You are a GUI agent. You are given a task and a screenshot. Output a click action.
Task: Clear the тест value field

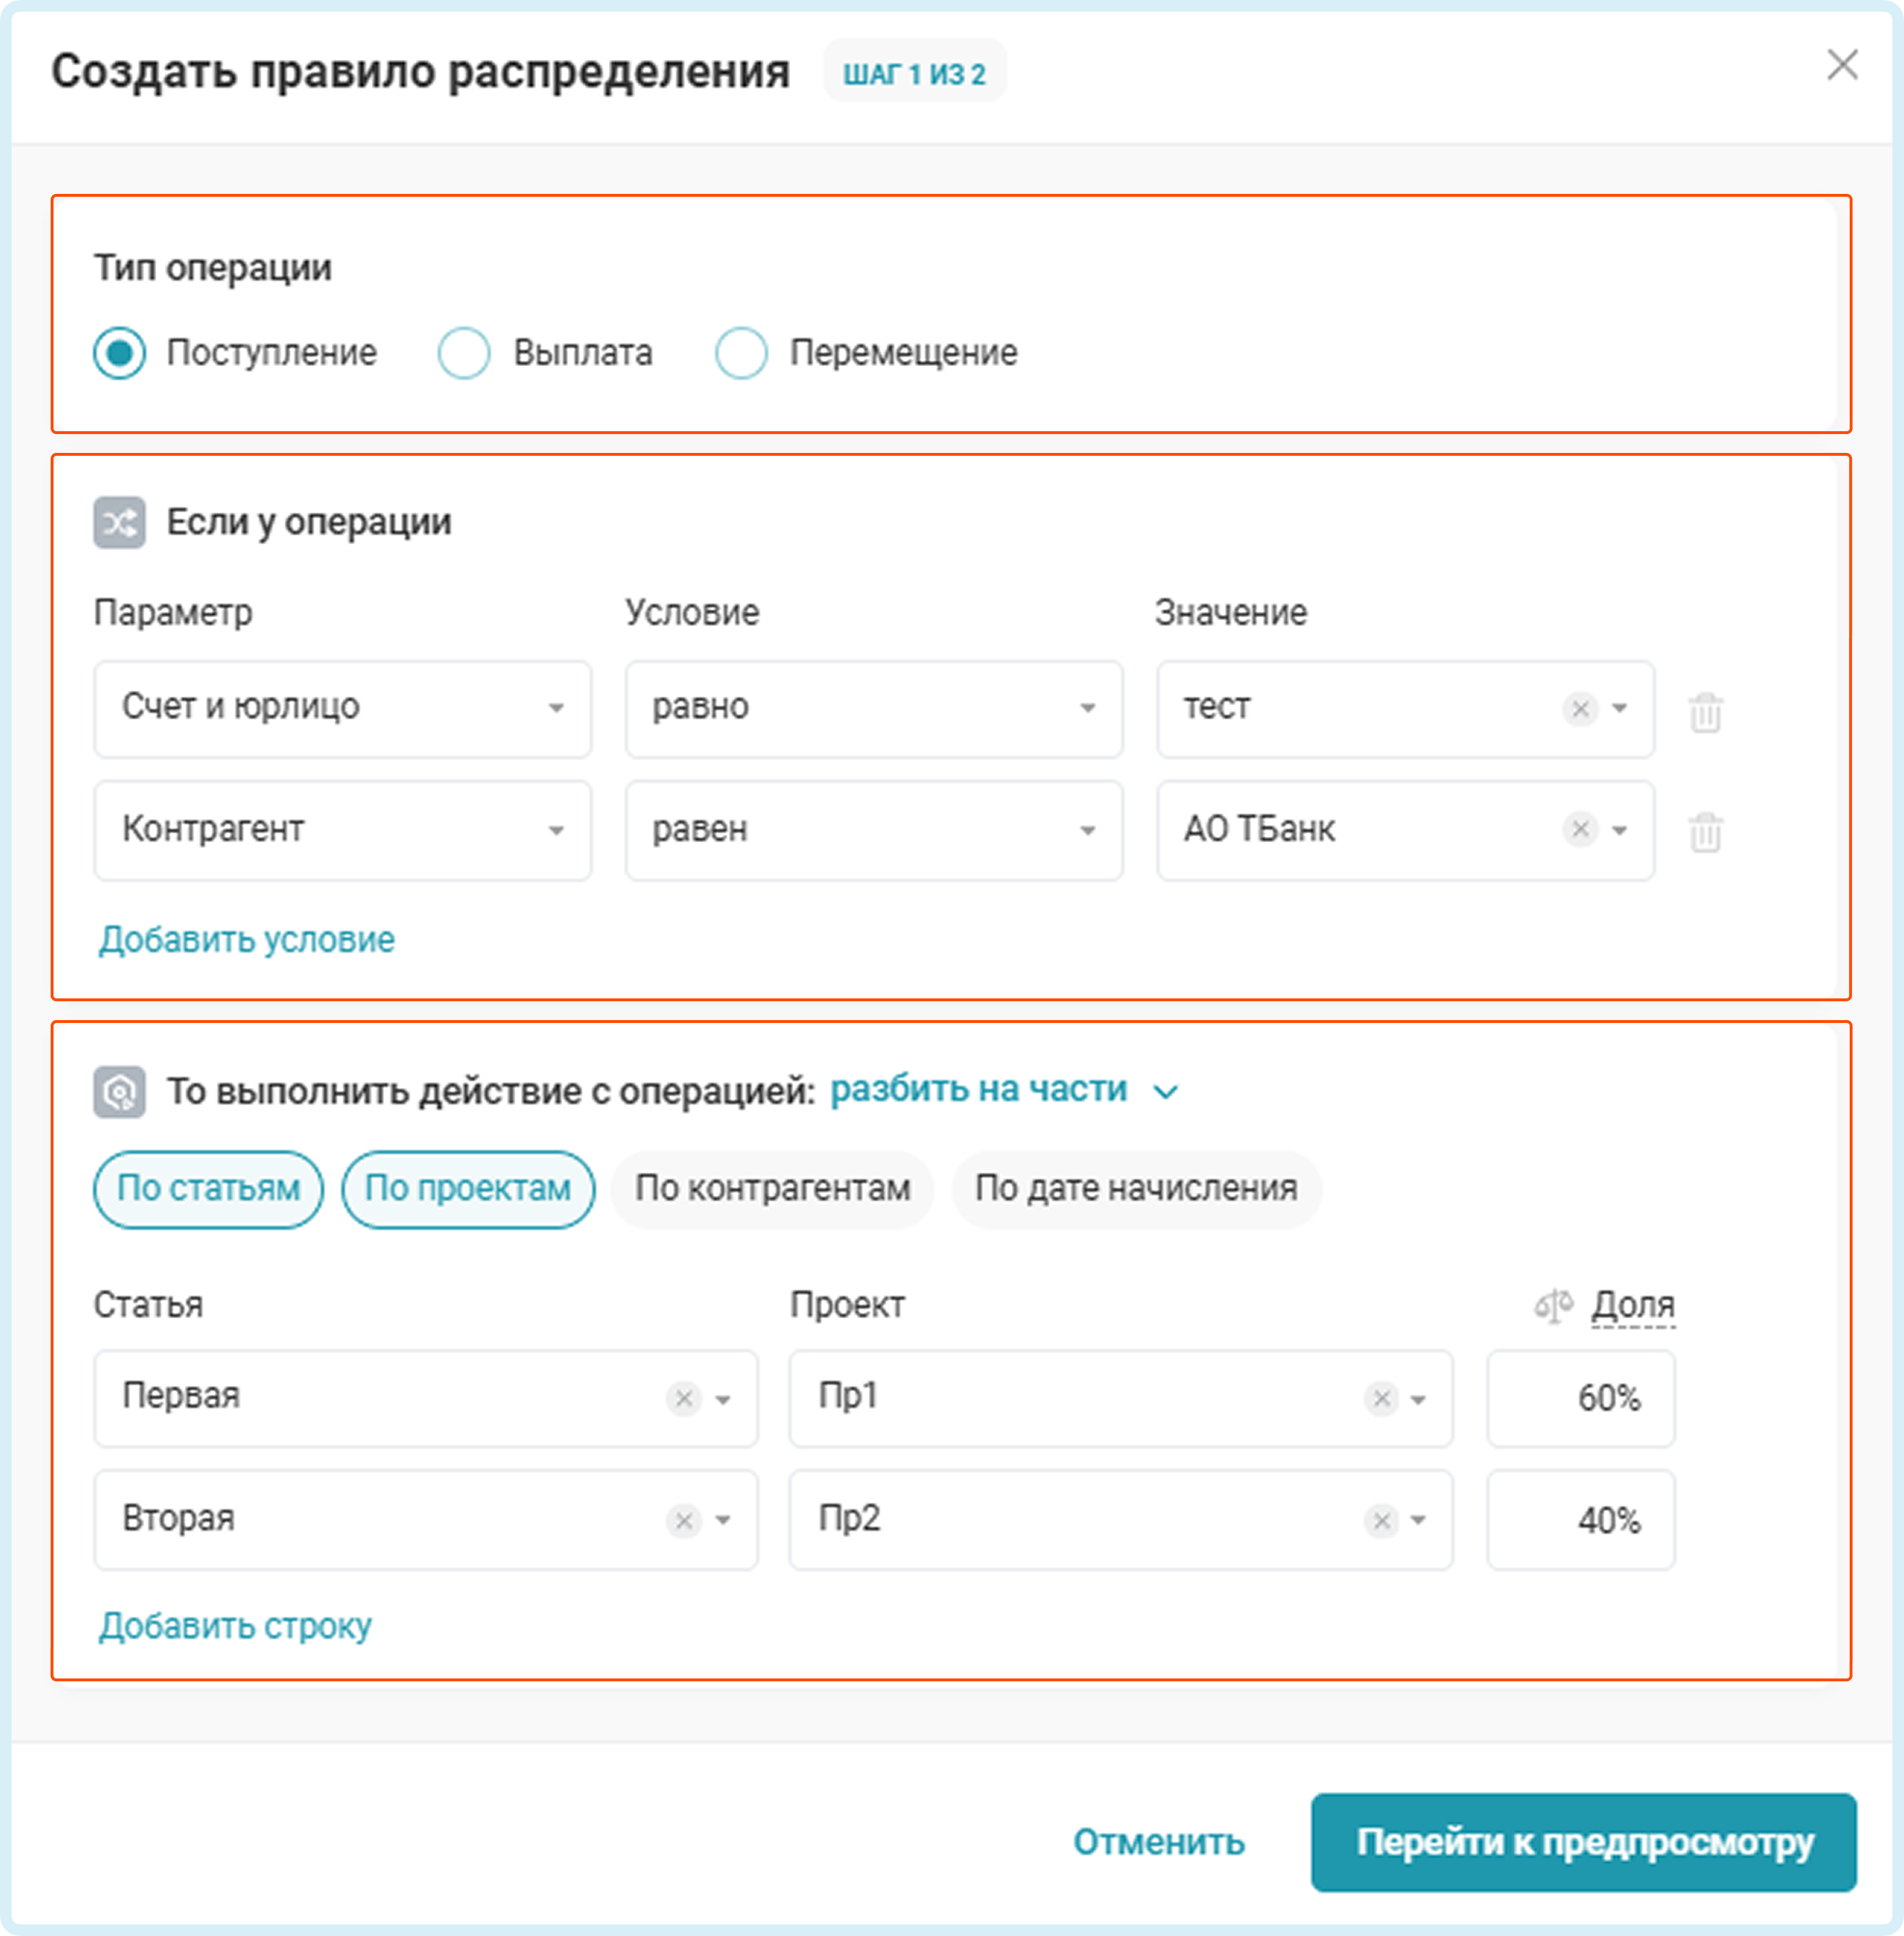tap(1580, 709)
